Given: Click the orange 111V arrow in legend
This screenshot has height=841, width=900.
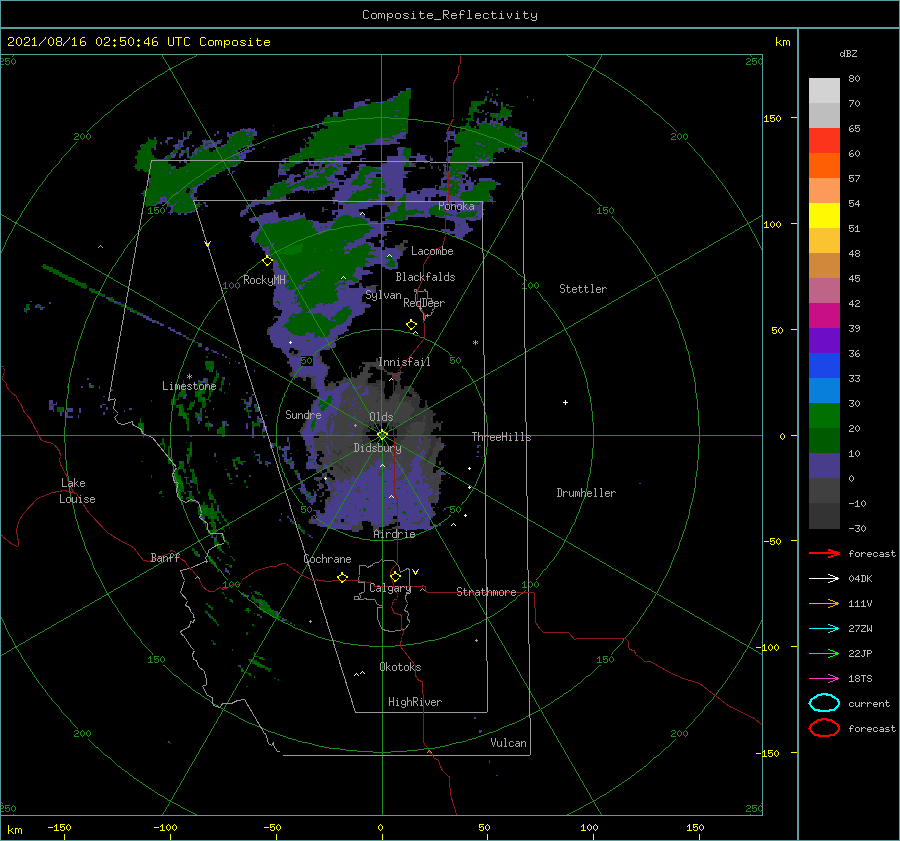Looking at the screenshot, I should (x=824, y=603).
